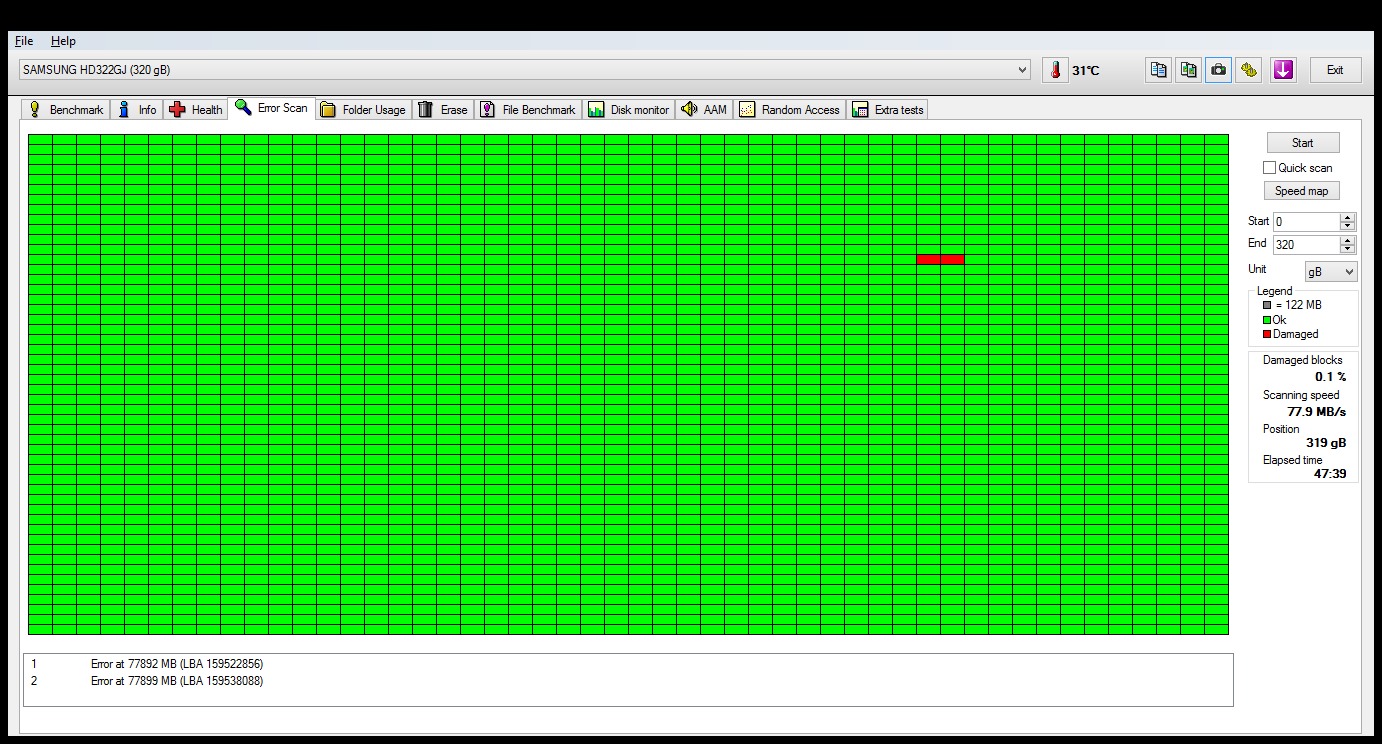Switch to the Erase tab
Viewport: 1382px width, 744px height.
[443, 110]
